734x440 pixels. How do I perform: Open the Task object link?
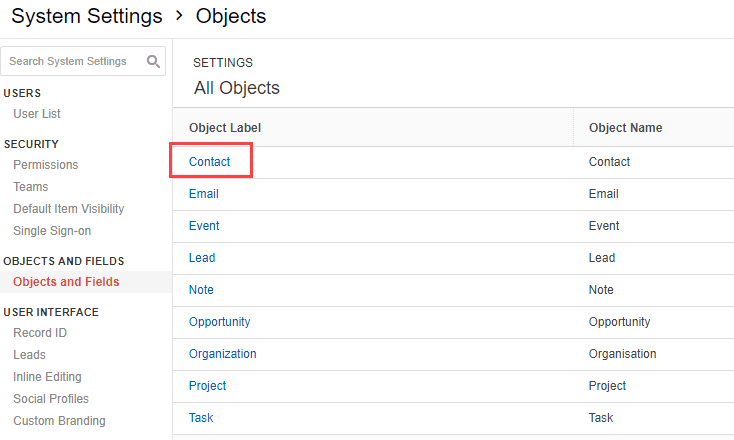(x=201, y=418)
